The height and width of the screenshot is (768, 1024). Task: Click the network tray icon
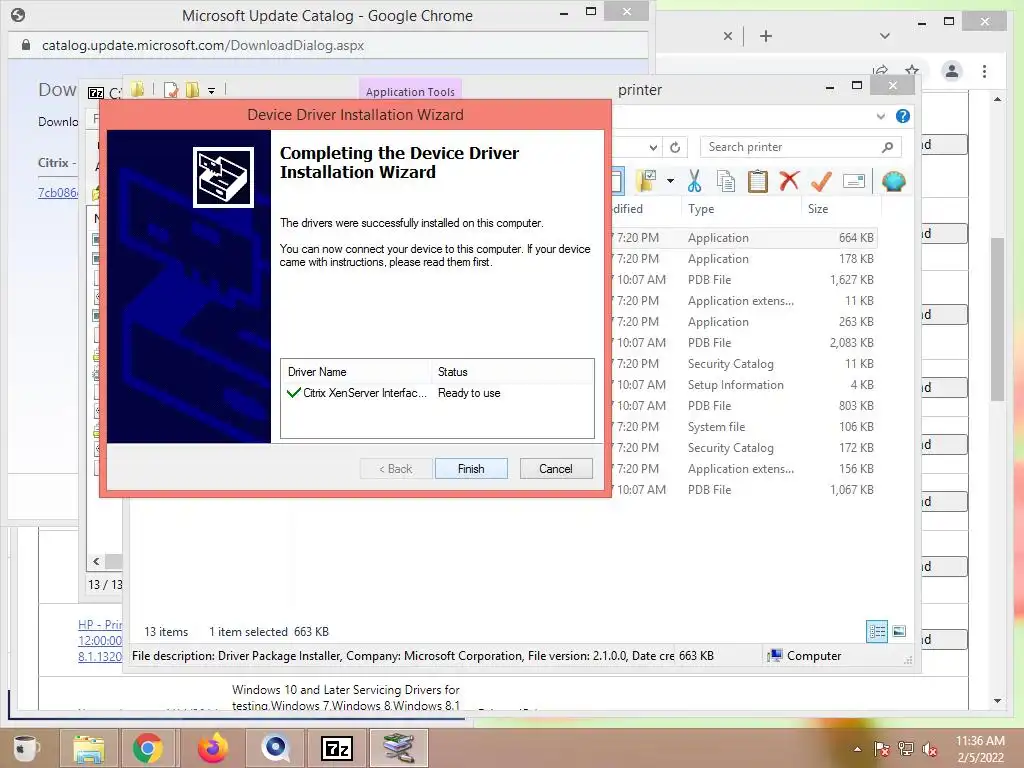906,749
